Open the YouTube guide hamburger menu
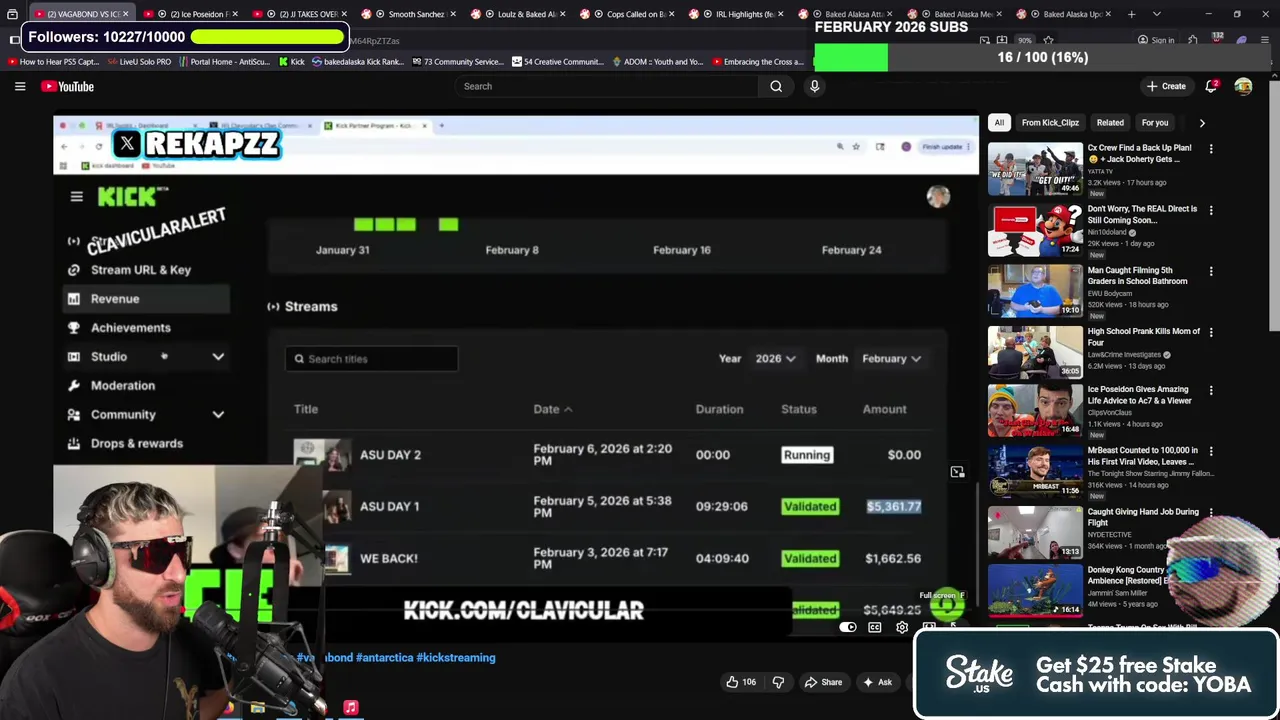This screenshot has height=720, width=1280. pos(20,87)
